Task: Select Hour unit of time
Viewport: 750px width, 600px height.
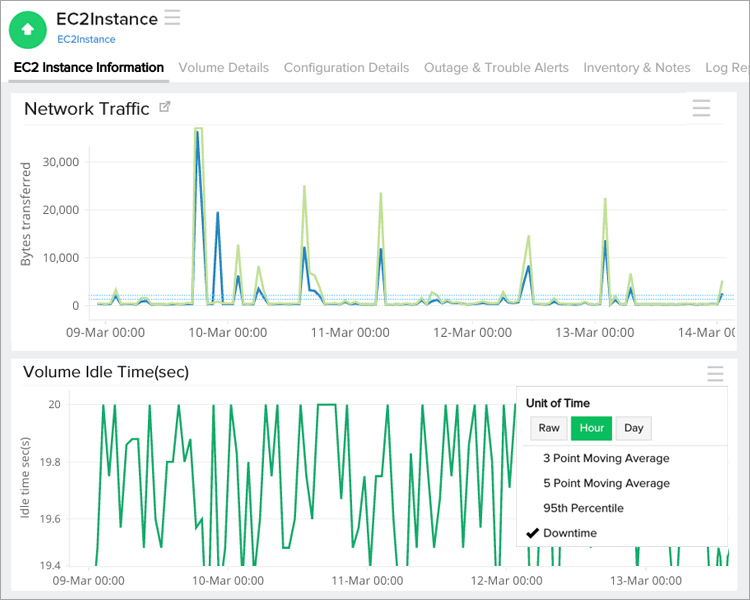Action: (592, 428)
